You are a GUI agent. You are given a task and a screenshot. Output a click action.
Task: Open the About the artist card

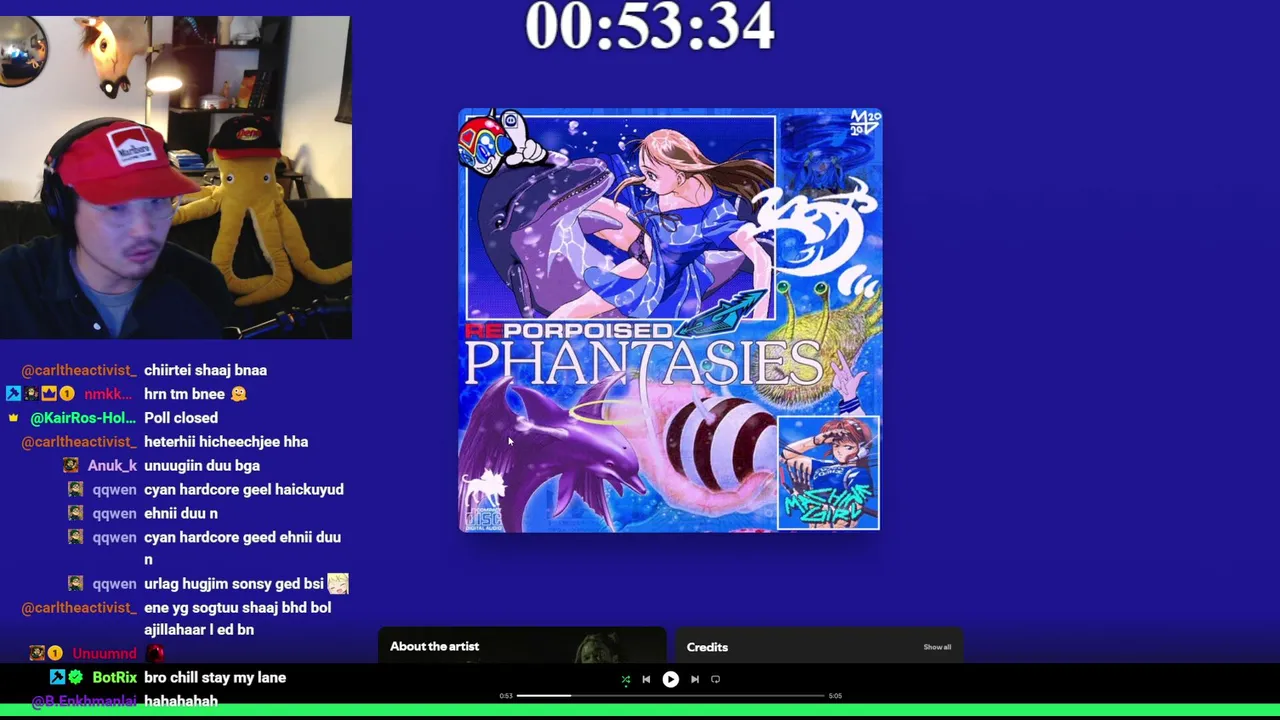tap(522, 645)
